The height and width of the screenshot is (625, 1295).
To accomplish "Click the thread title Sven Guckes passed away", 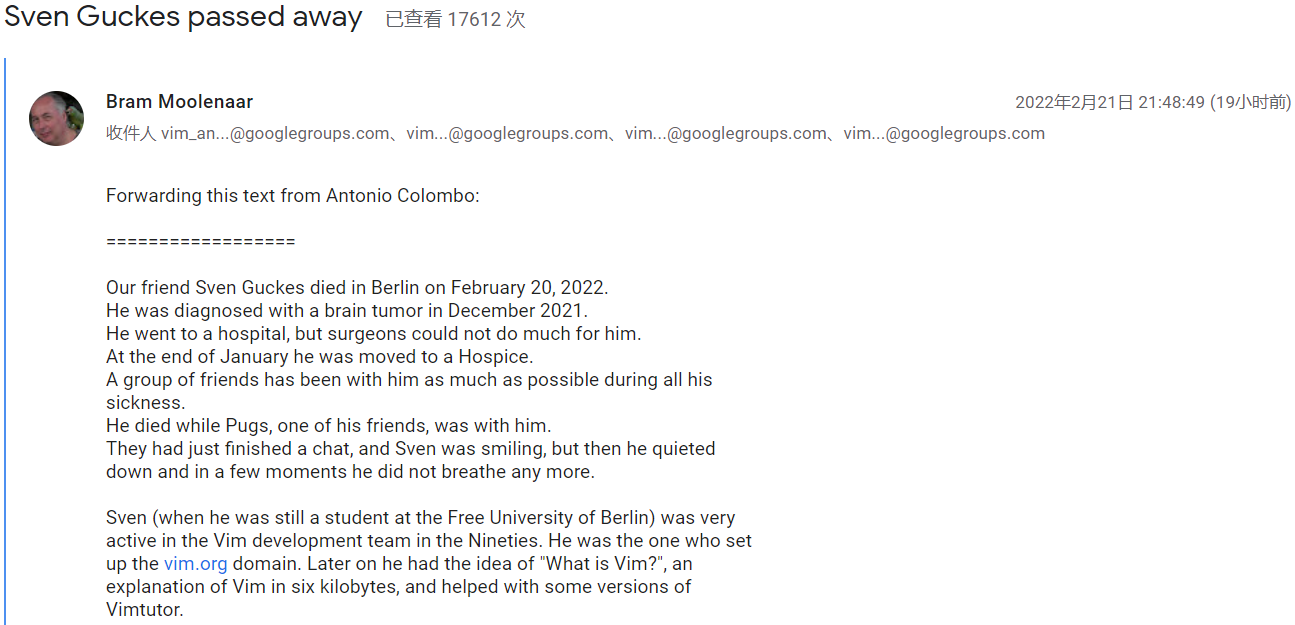I will click(x=183, y=17).
